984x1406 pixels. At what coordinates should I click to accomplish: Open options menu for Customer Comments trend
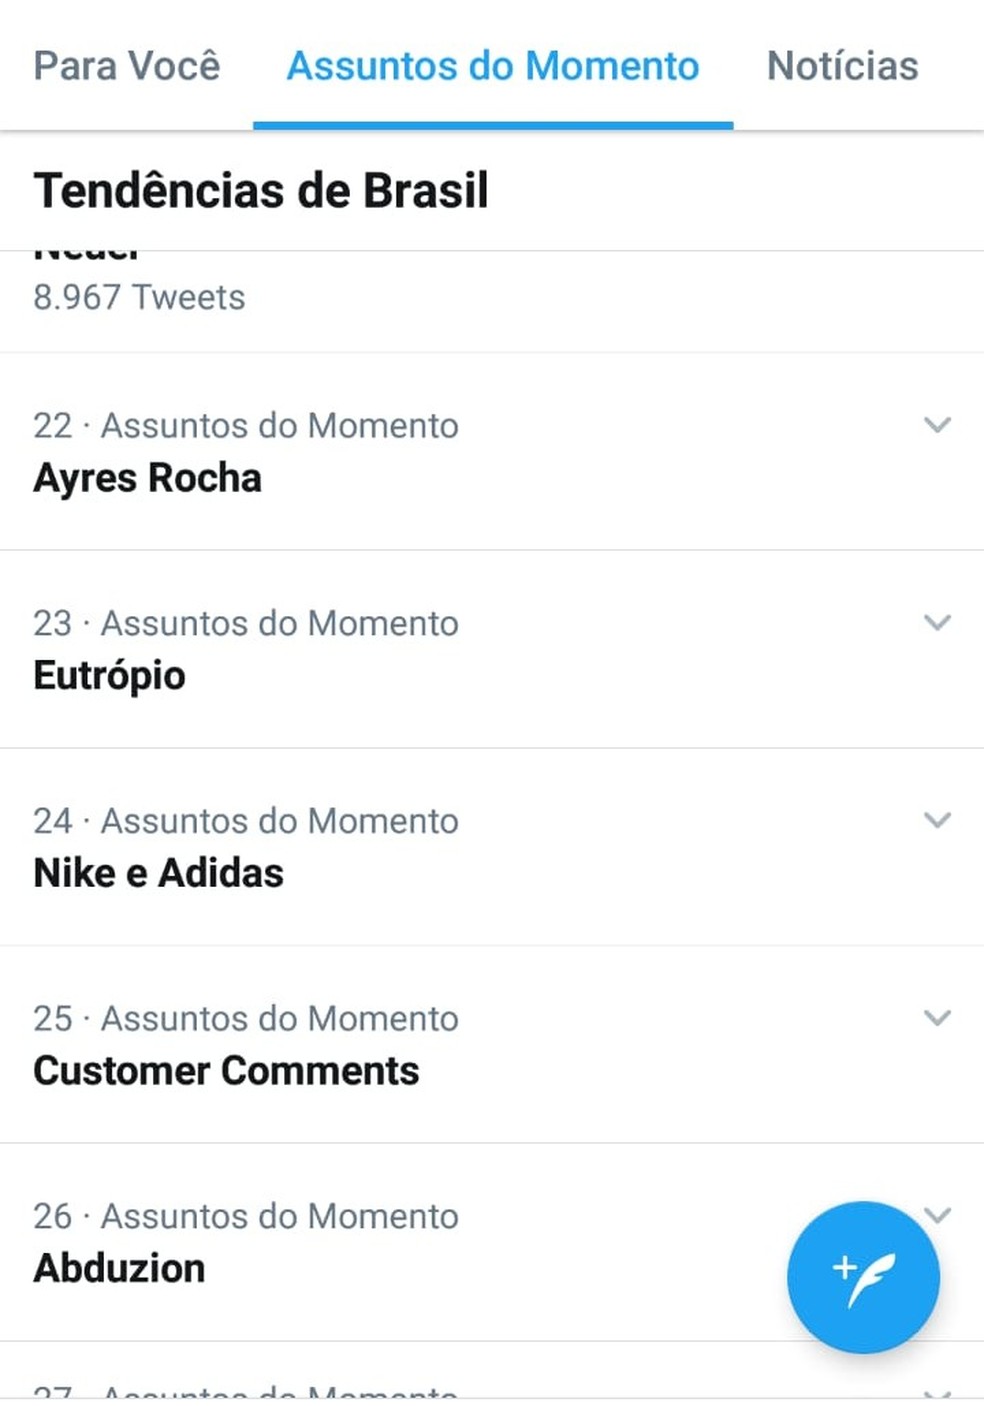click(937, 1017)
